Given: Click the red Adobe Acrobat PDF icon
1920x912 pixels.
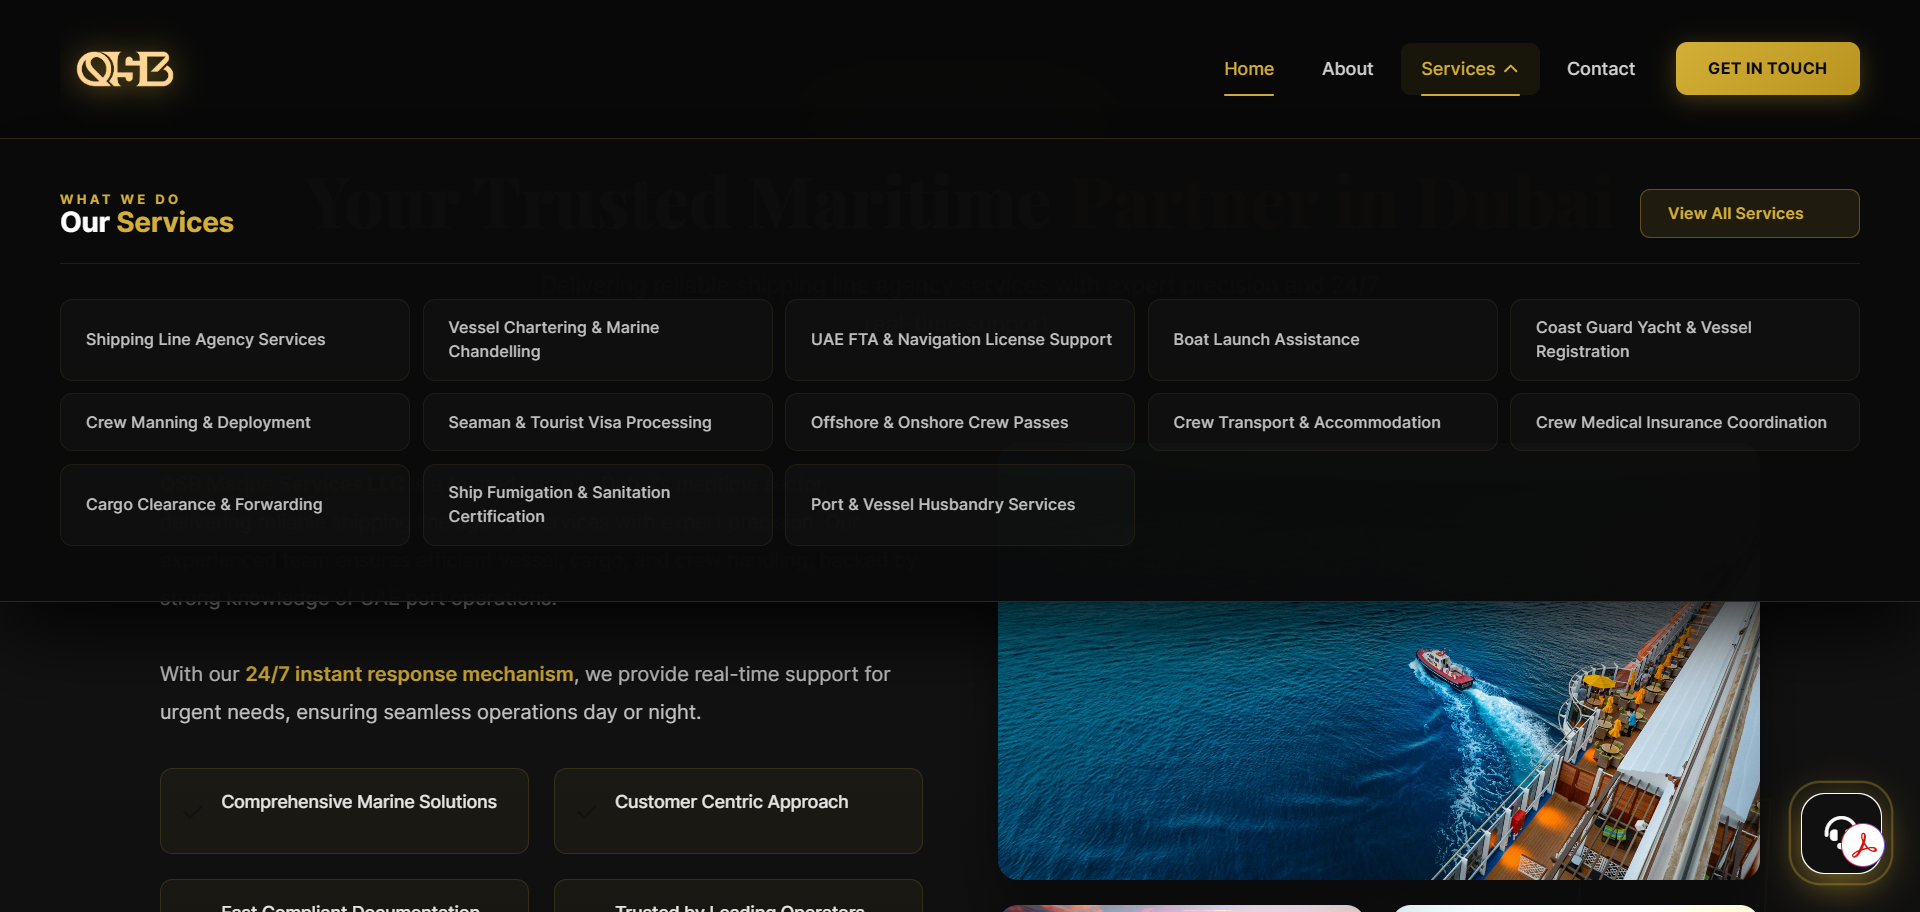Looking at the screenshot, I should click(1864, 846).
